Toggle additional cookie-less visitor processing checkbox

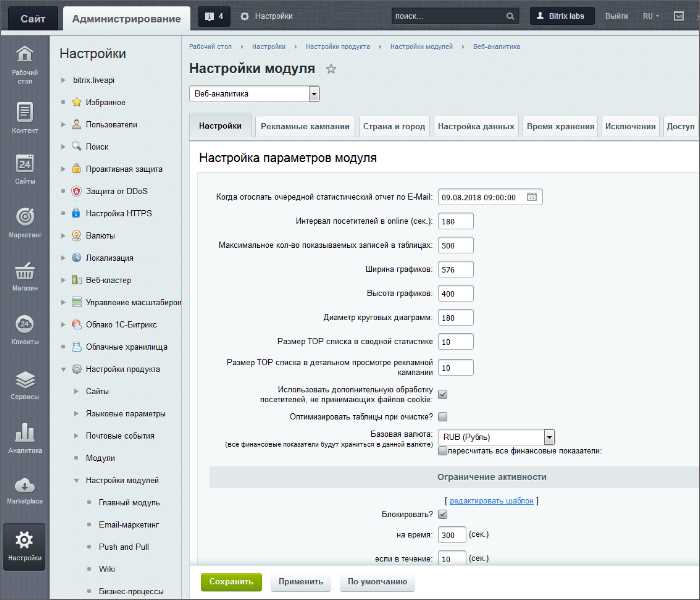[x=442, y=394]
